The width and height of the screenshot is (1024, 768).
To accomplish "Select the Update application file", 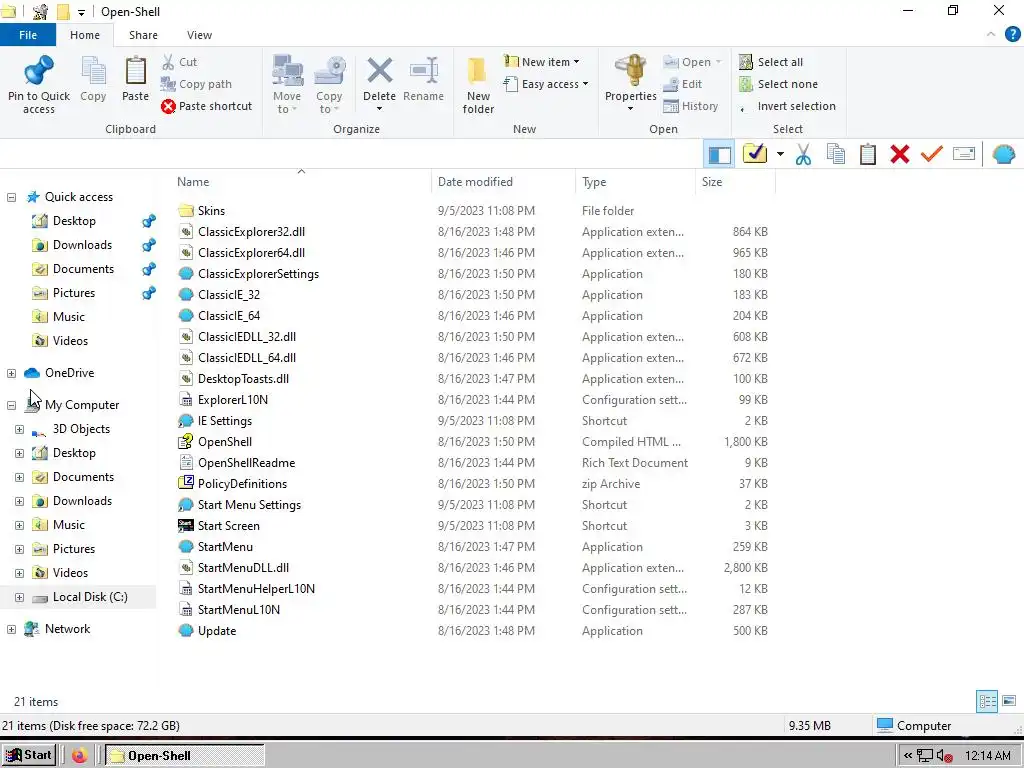I will click(207, 631).
